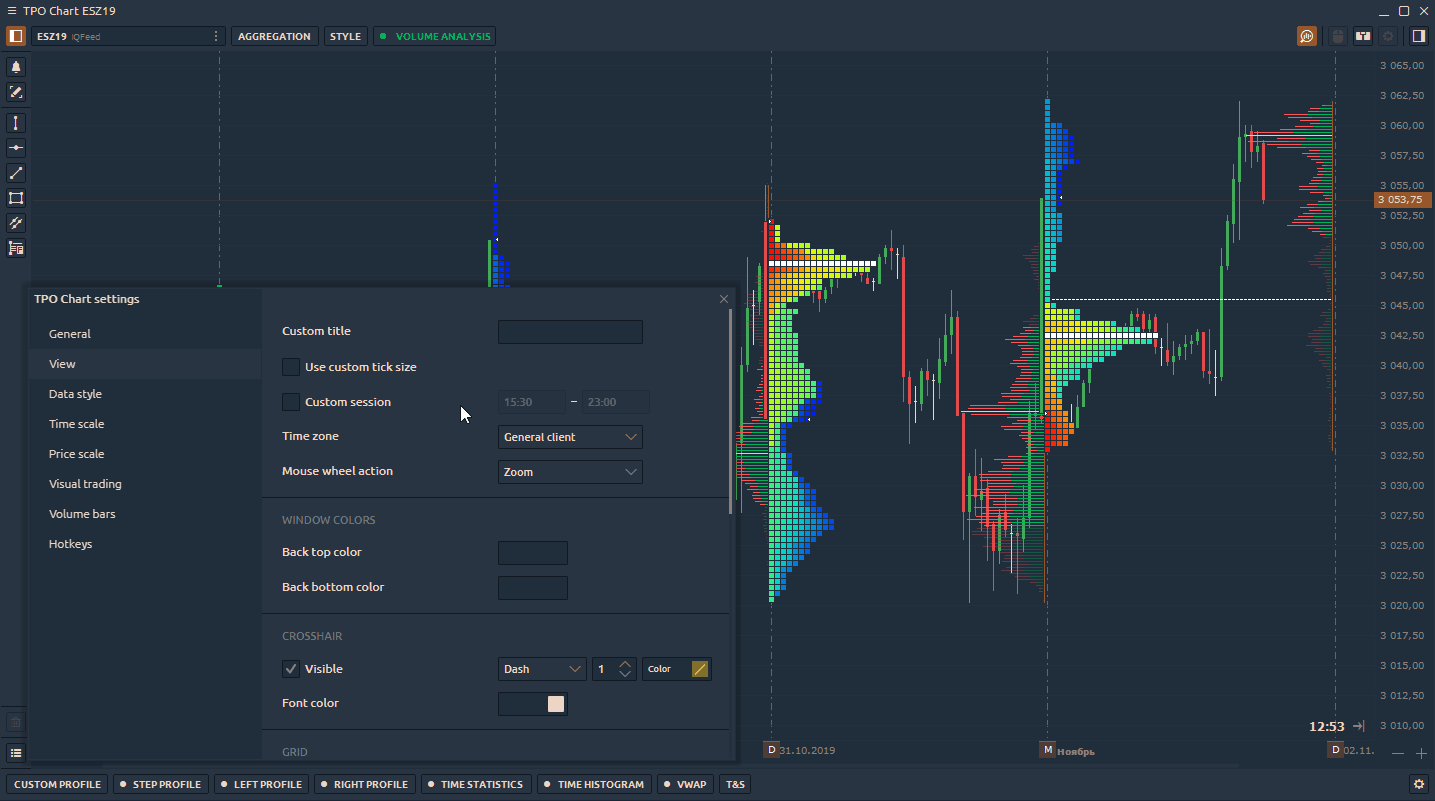
Task: Zoom out with the minus icon
Action: pyautogui.click(x=1398, y=753)
